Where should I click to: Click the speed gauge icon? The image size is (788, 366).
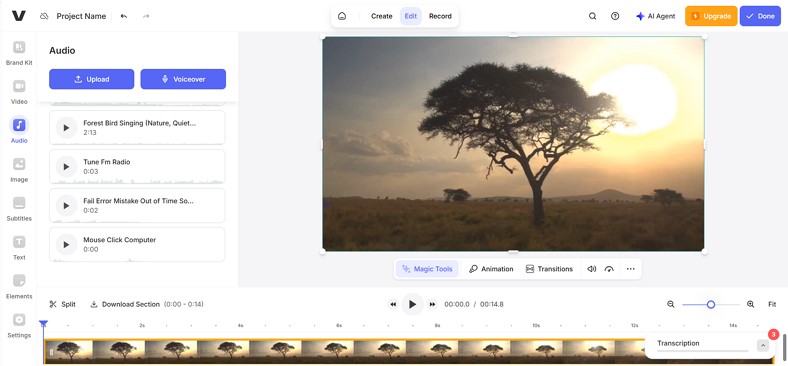[609, 269]
